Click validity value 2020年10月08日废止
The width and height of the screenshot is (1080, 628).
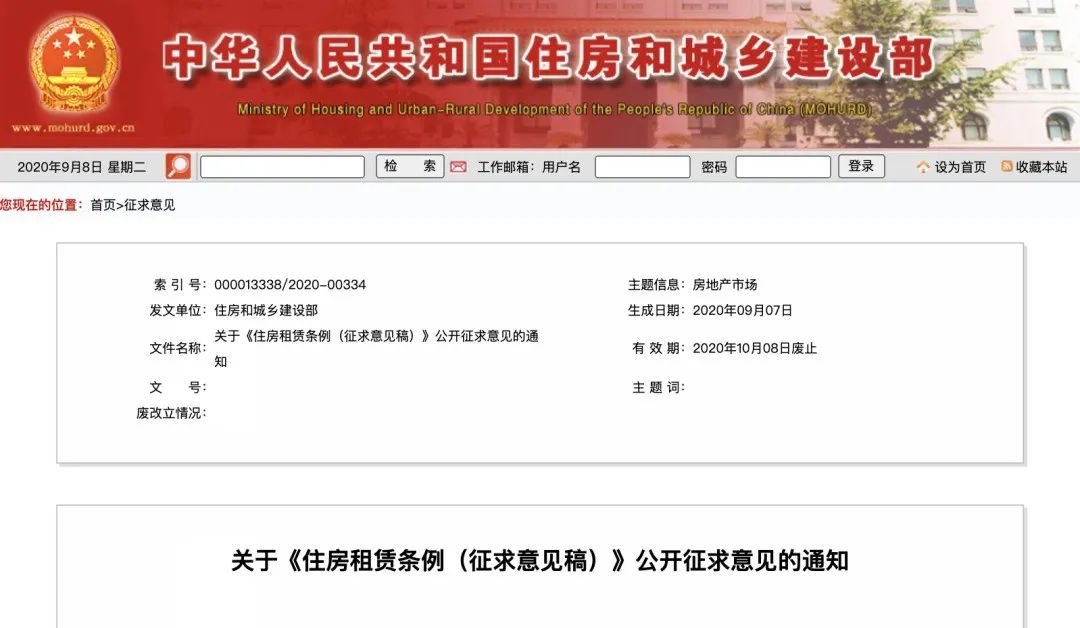tap(754, 348)
